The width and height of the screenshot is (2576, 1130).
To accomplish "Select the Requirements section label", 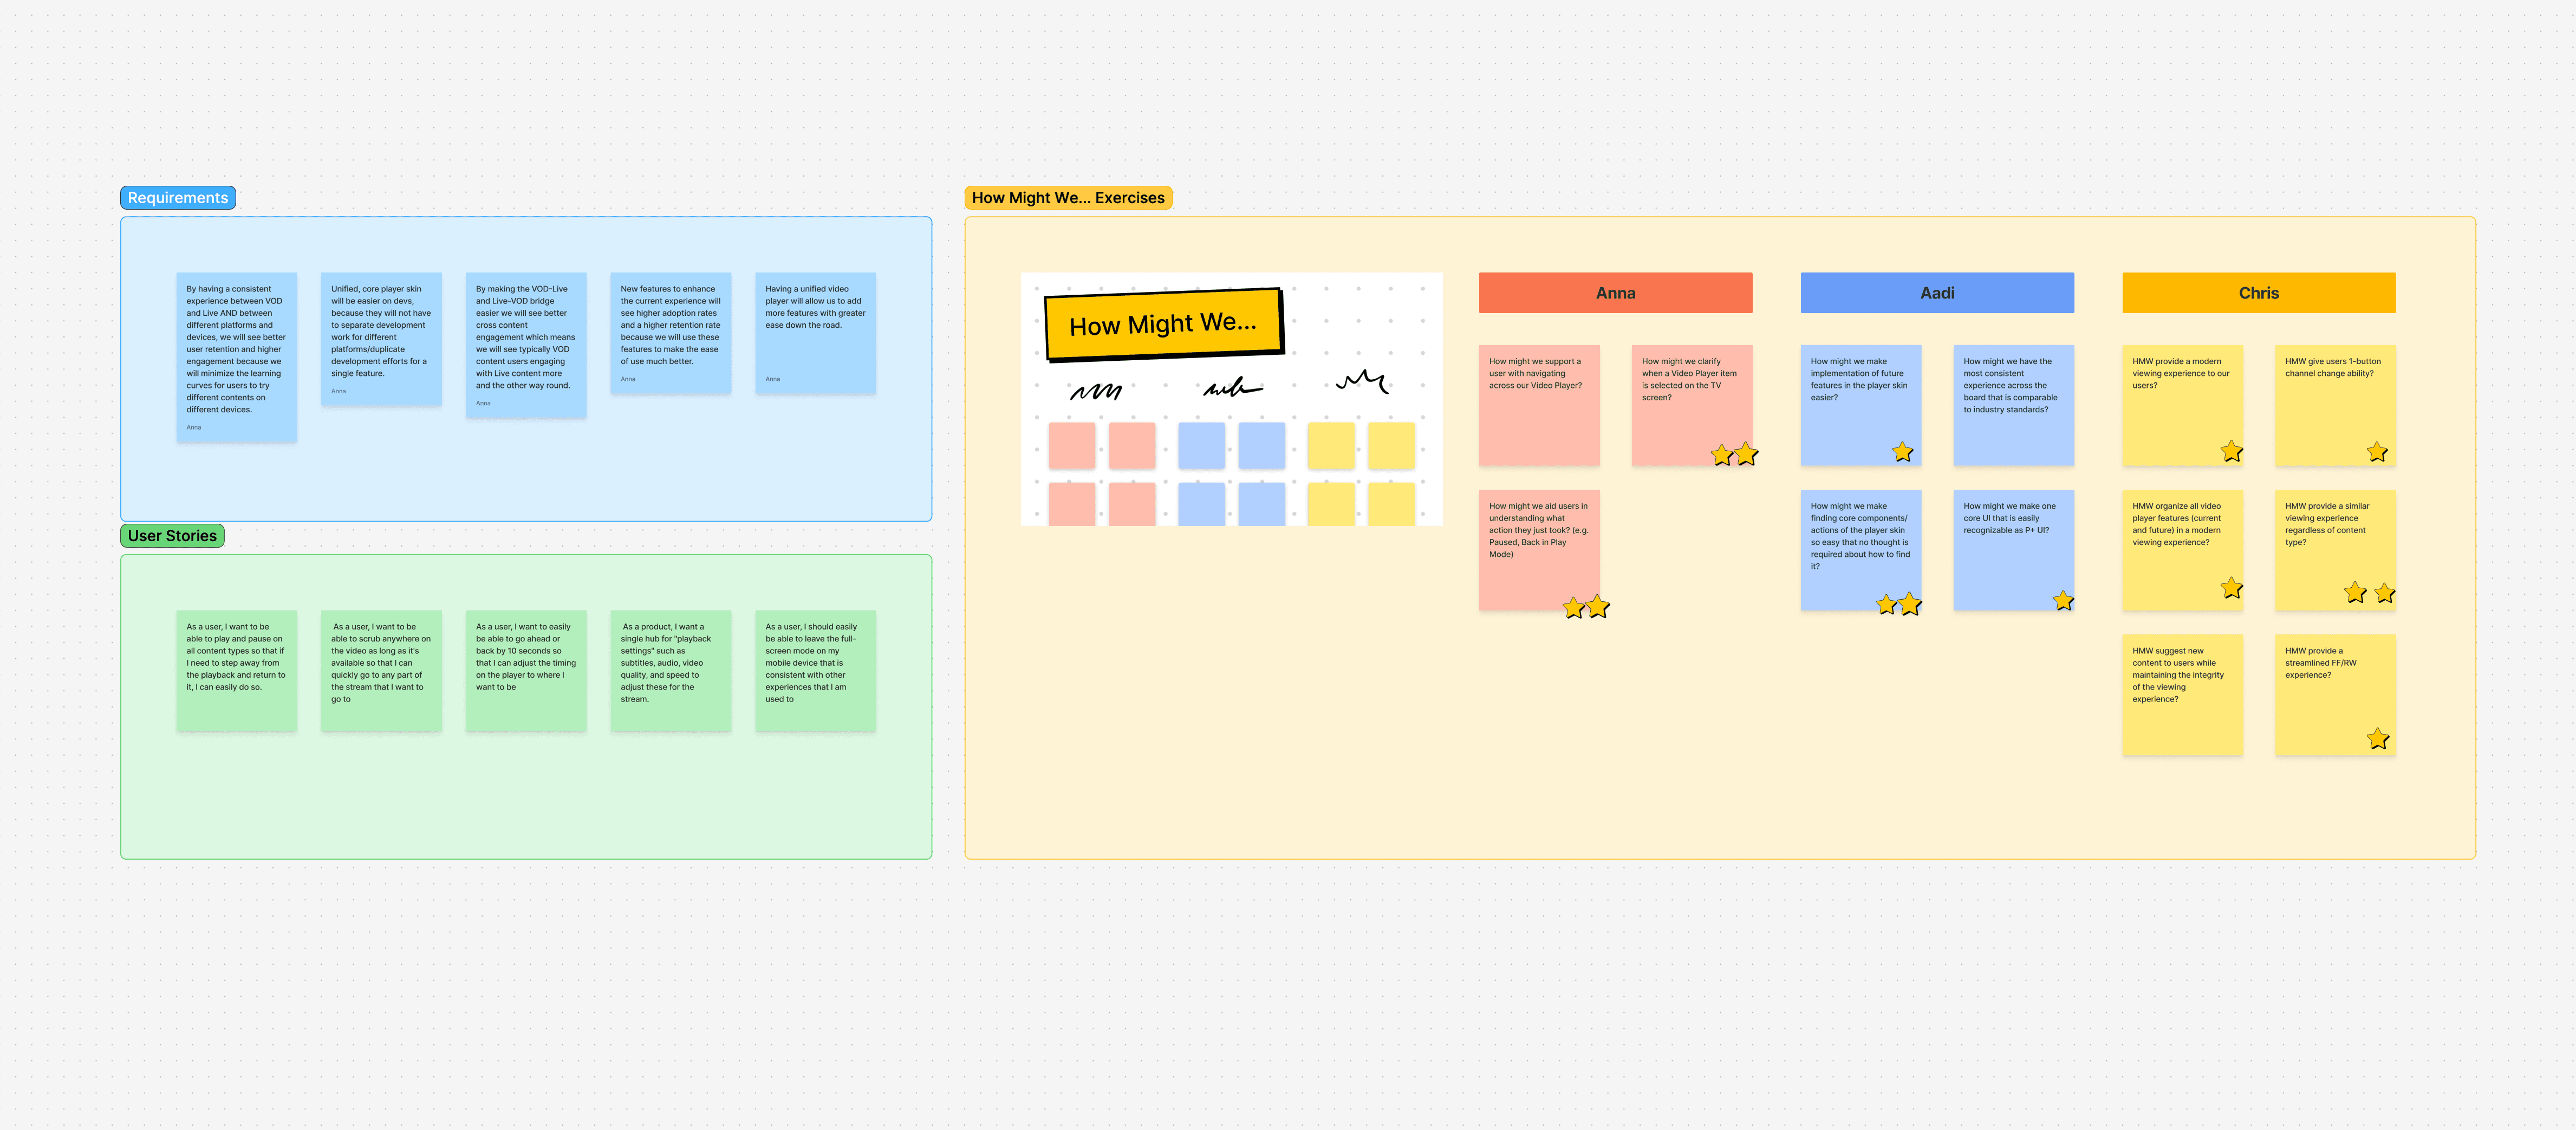I will coord(178,198).
